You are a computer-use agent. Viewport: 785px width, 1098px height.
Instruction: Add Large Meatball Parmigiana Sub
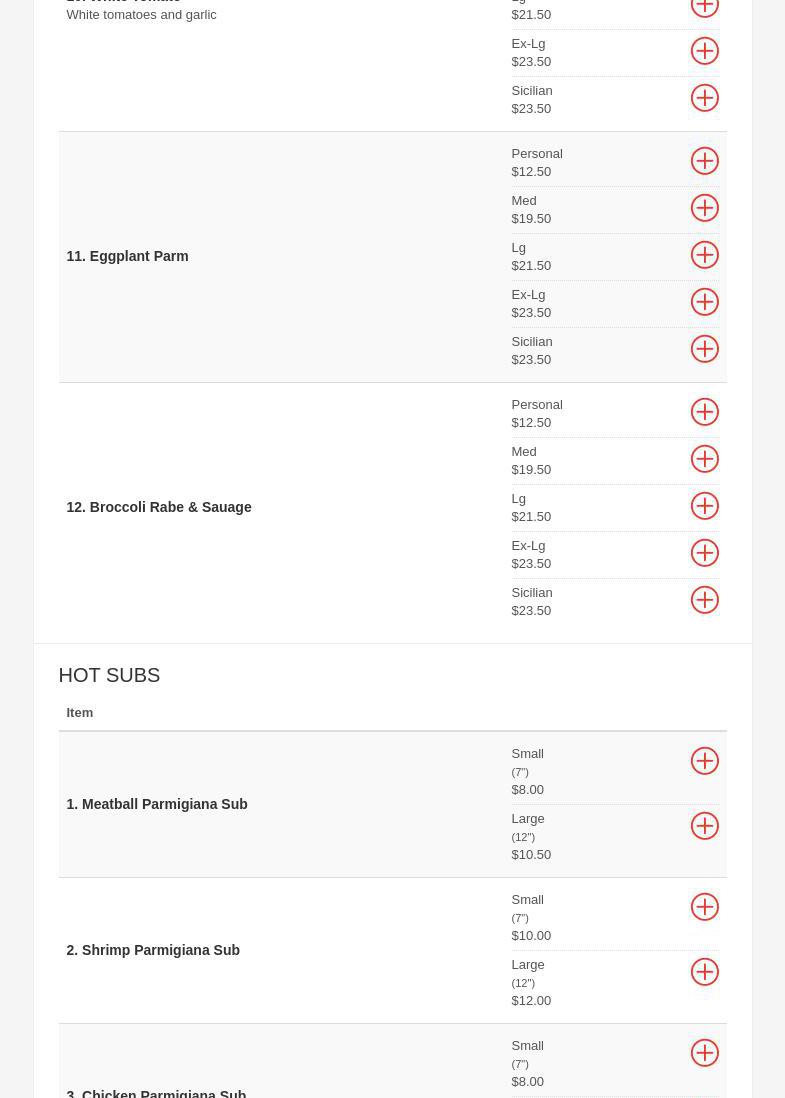(704, 826)
